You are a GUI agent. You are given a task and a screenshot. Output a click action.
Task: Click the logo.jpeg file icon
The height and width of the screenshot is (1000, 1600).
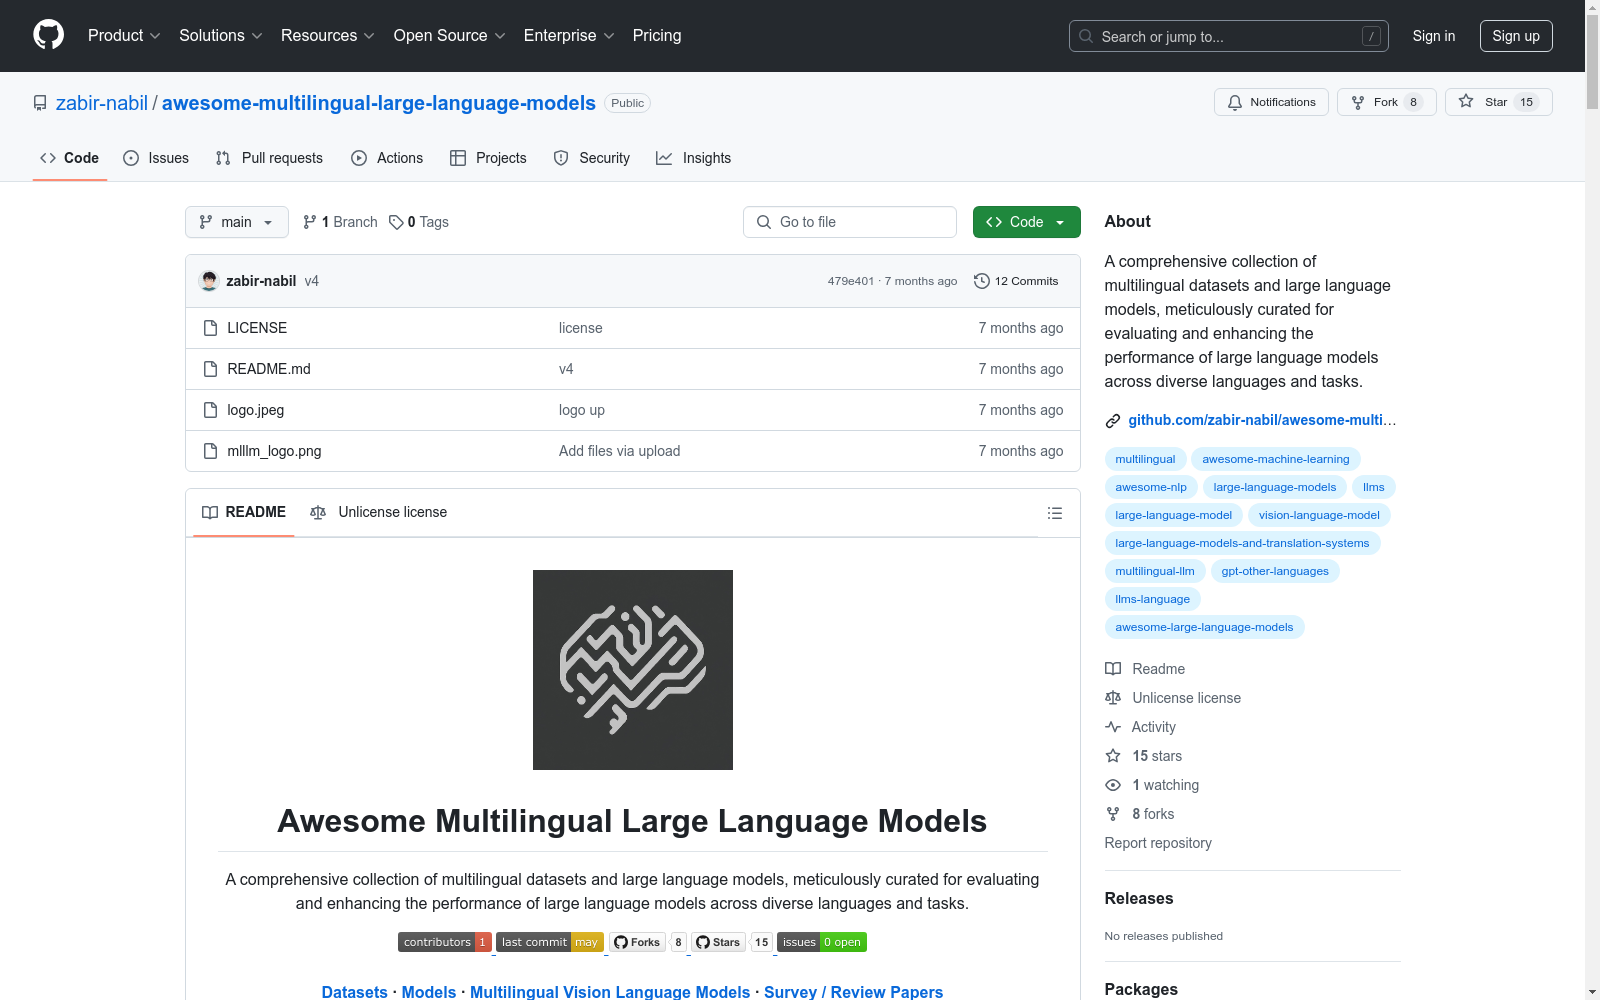[x=210, y=410]
